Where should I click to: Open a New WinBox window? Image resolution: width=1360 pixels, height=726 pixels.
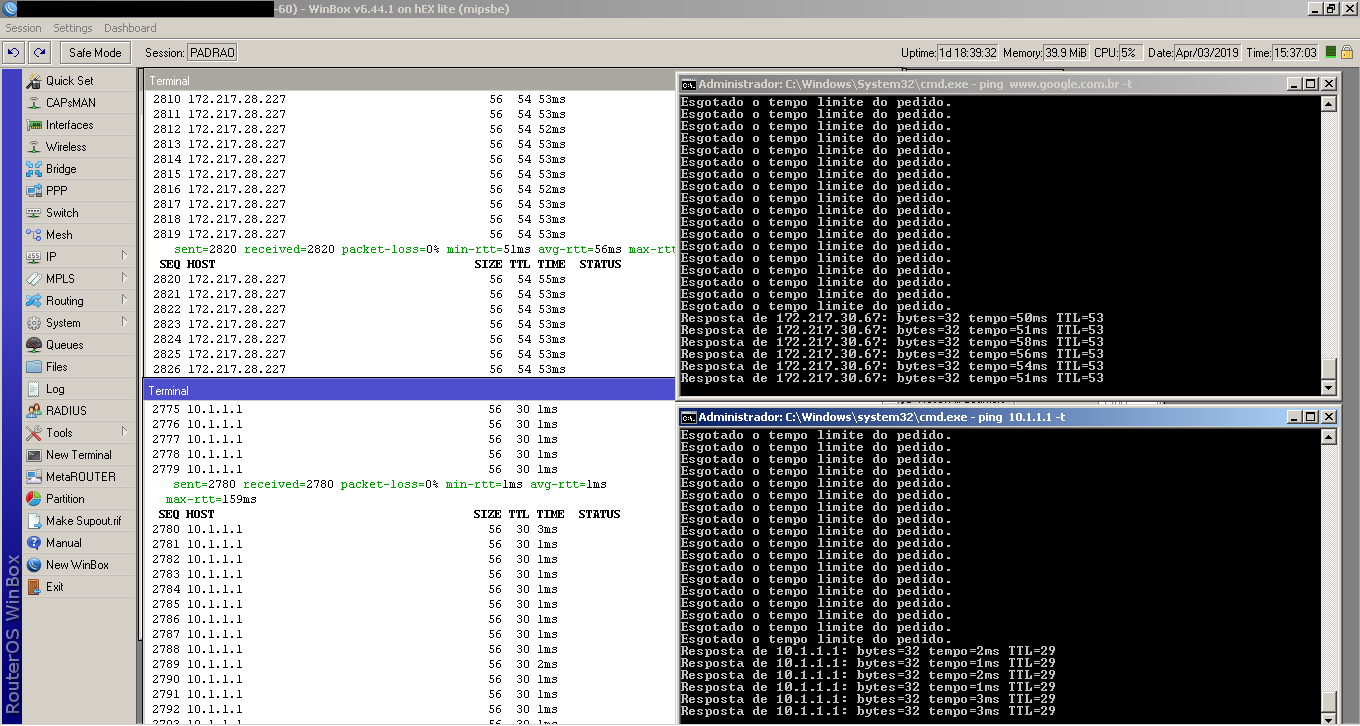78,565
